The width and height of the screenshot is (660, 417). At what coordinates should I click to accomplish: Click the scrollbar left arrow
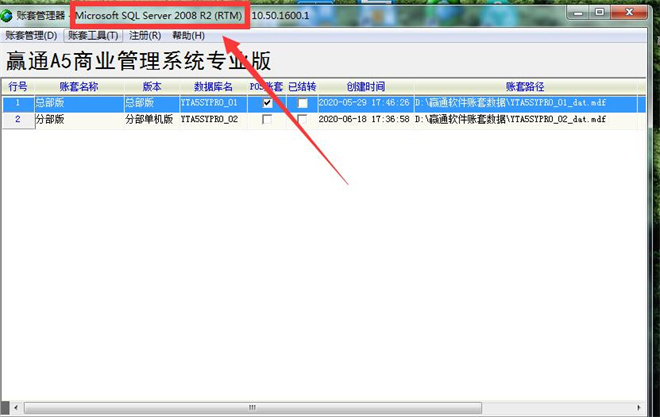[x=16, y=407]
